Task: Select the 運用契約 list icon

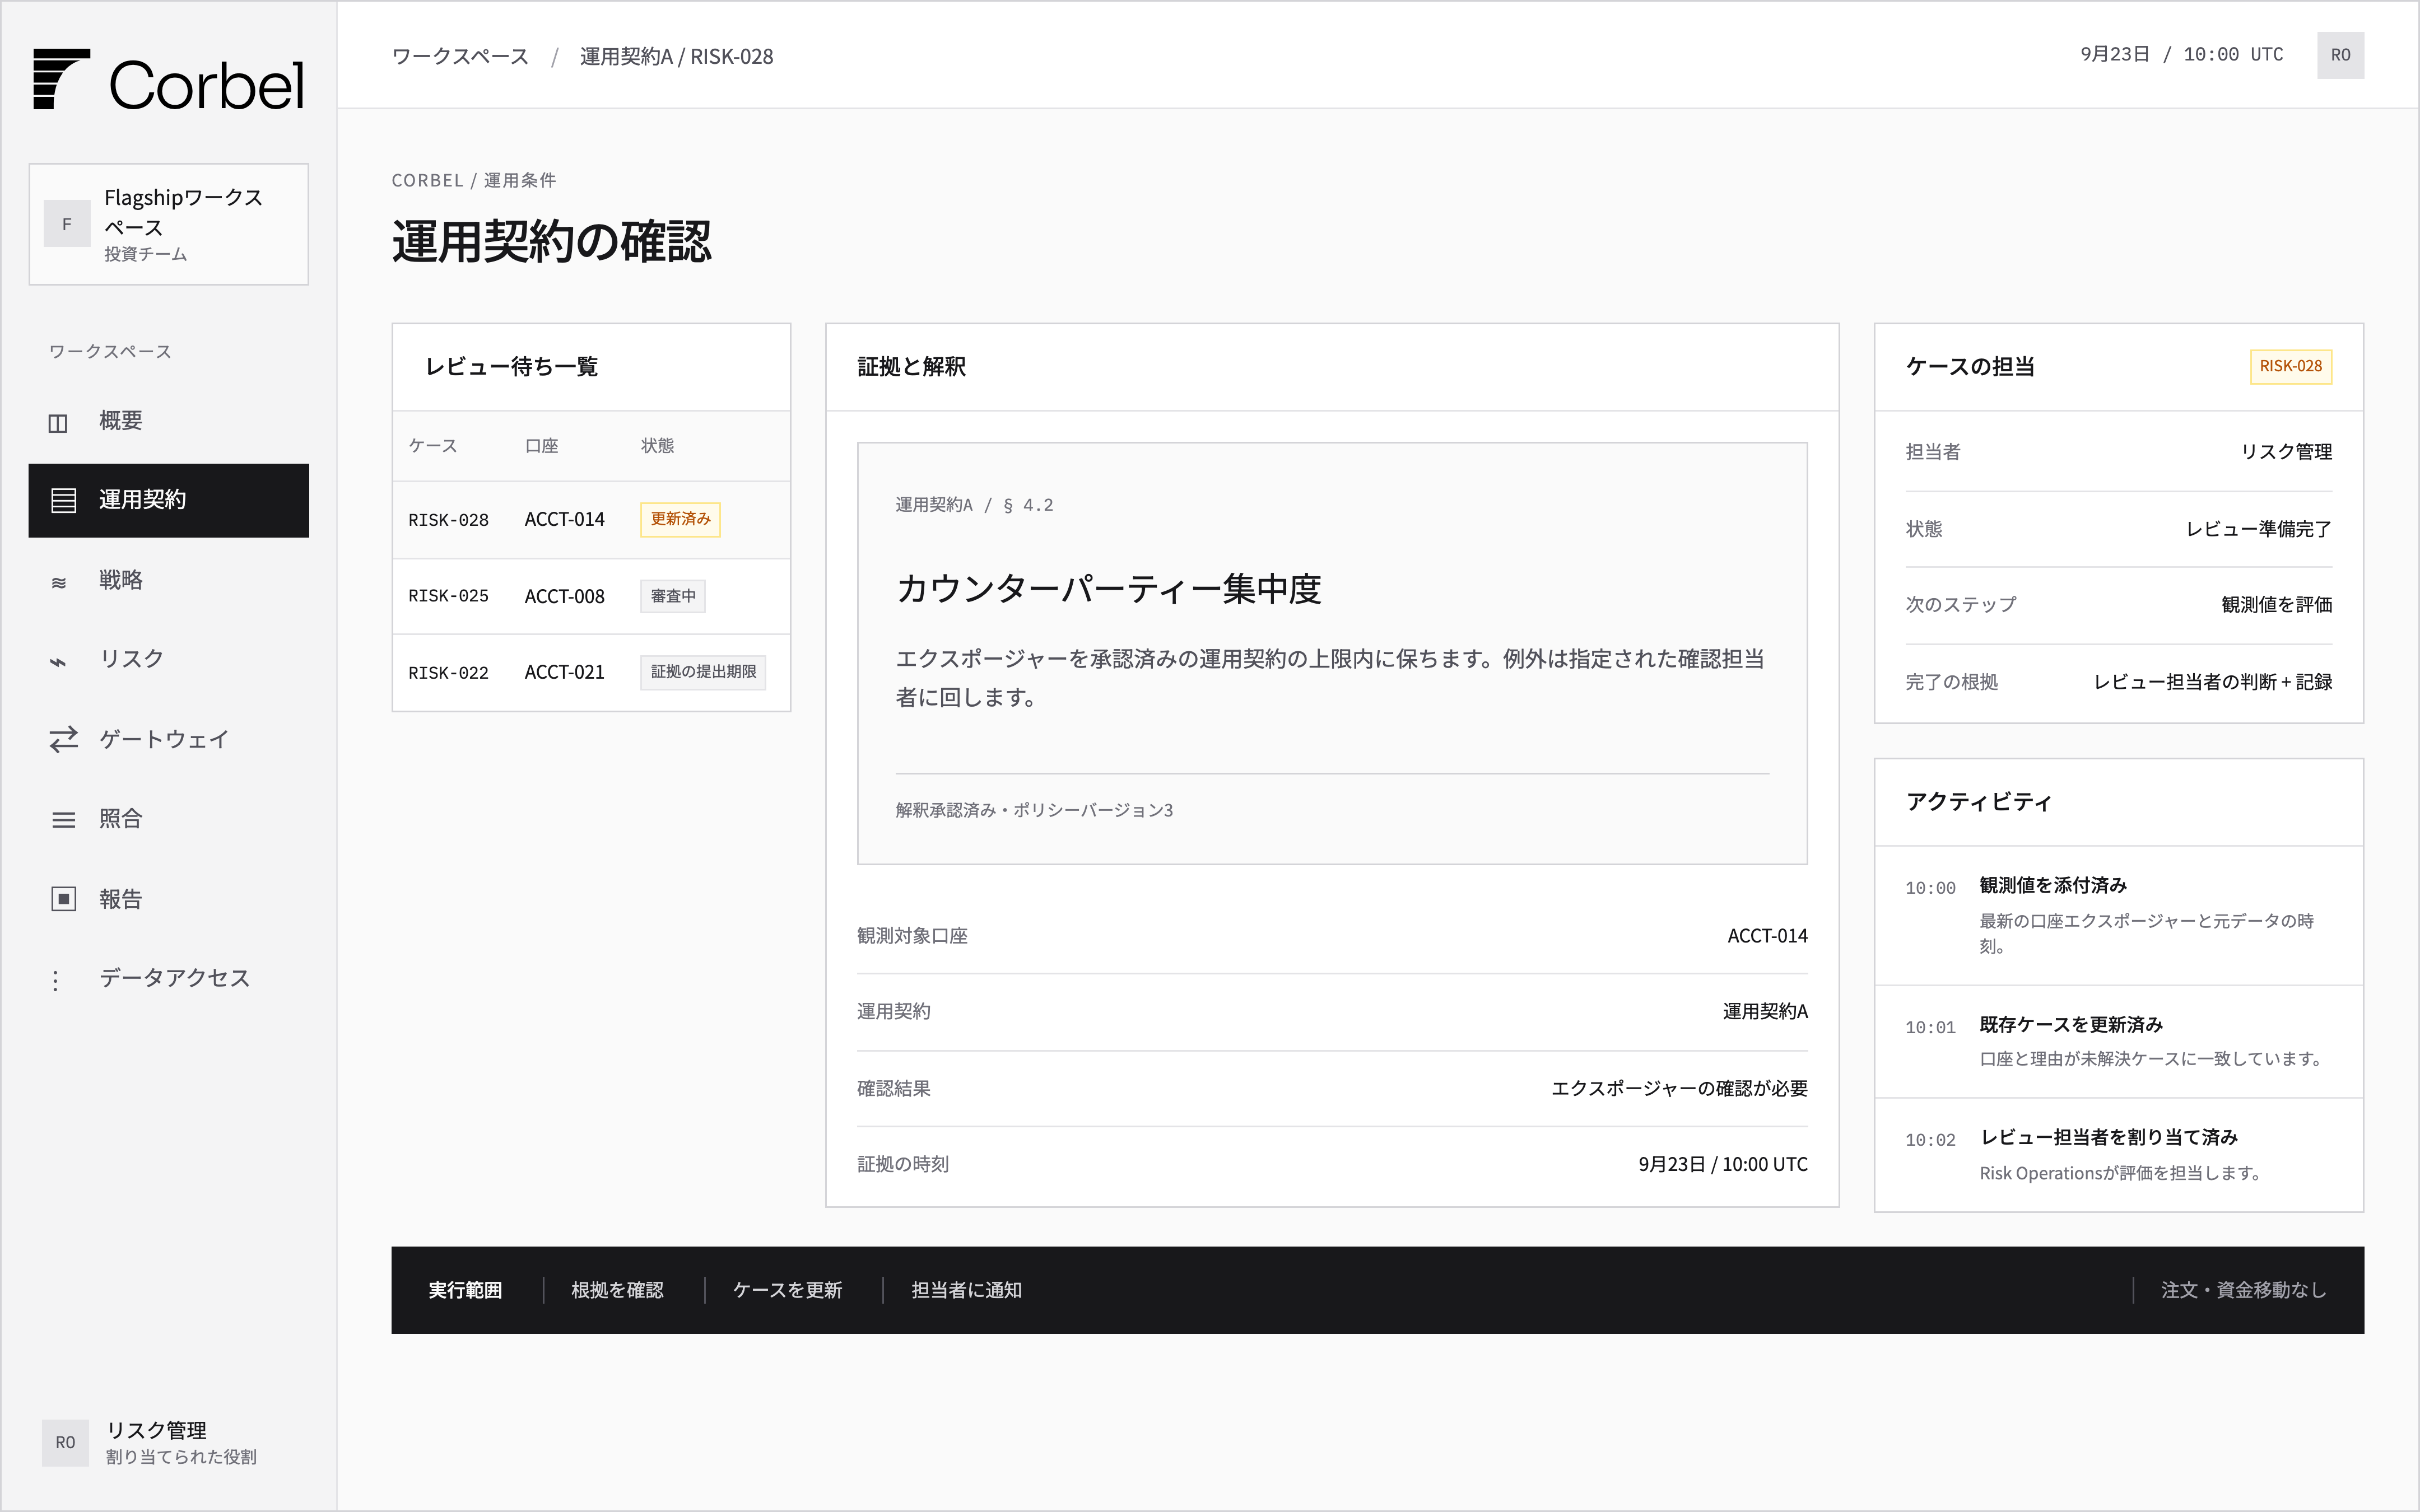Action: 63,500
